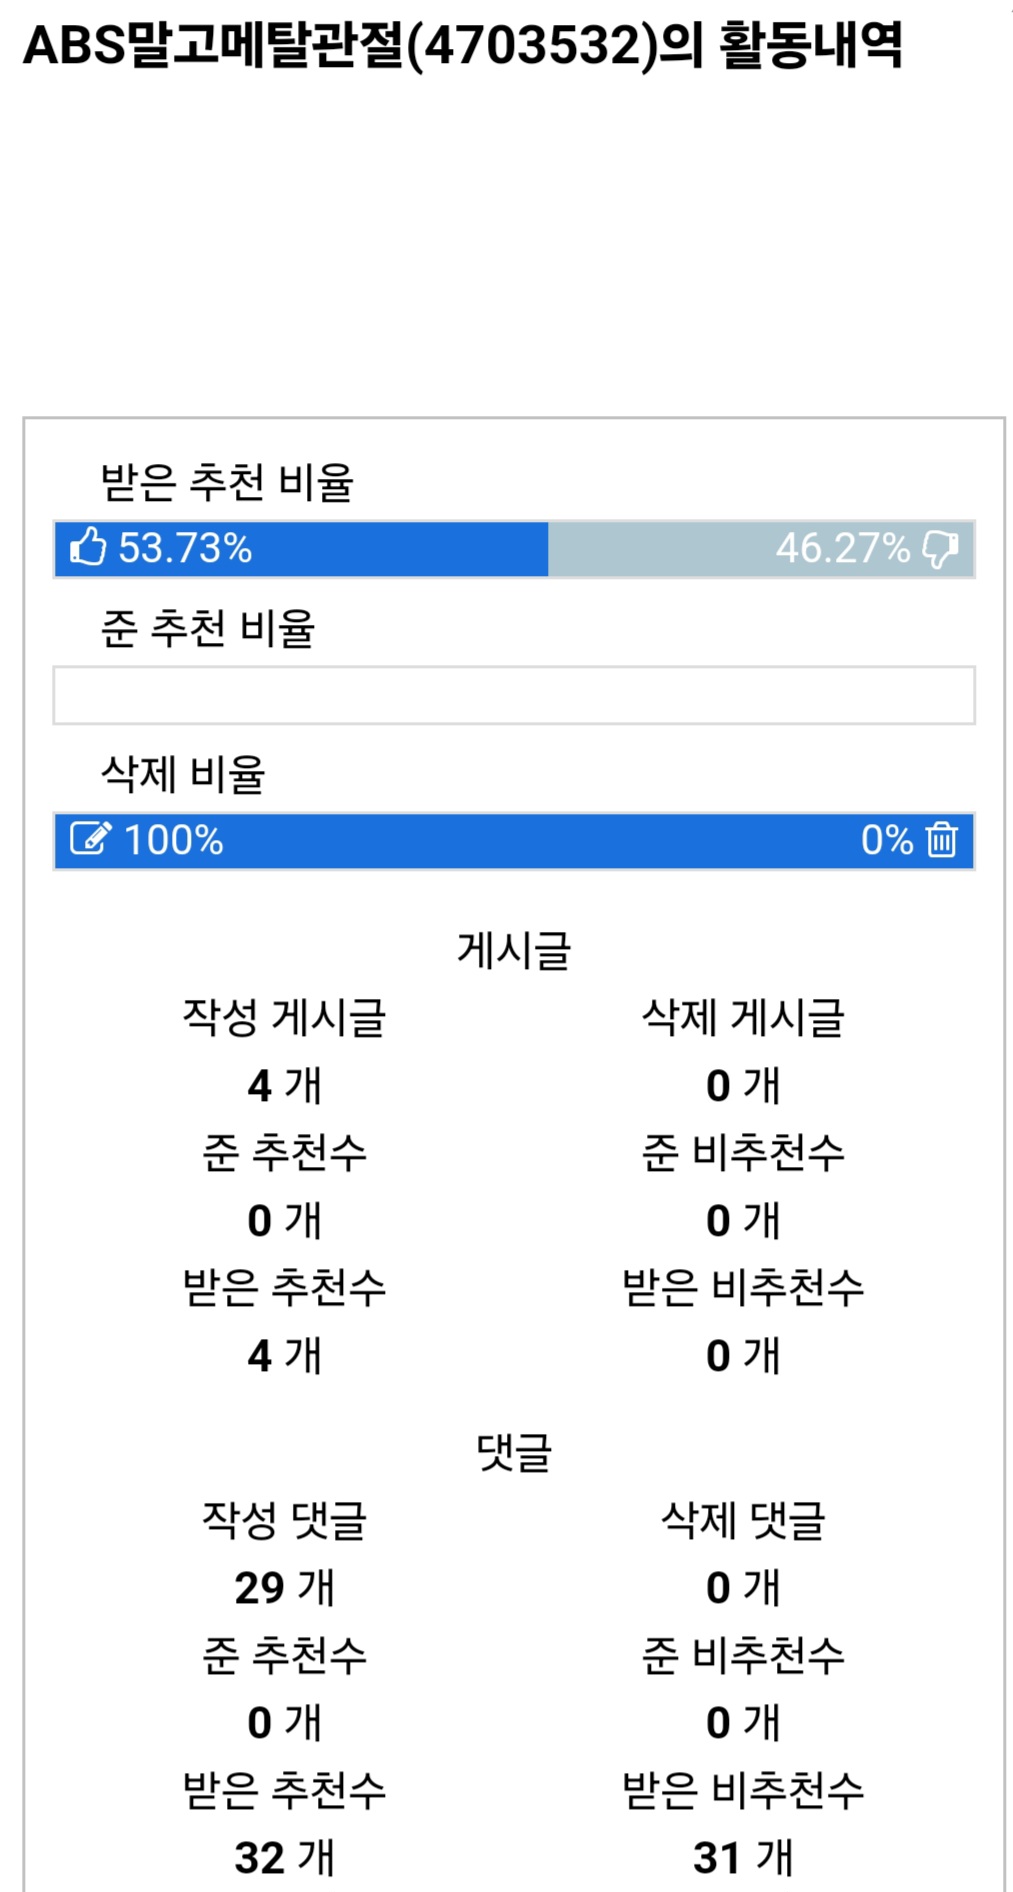Click the empty 준 추천 비율 bar
1013x1892 pixels.
point(514,695)
